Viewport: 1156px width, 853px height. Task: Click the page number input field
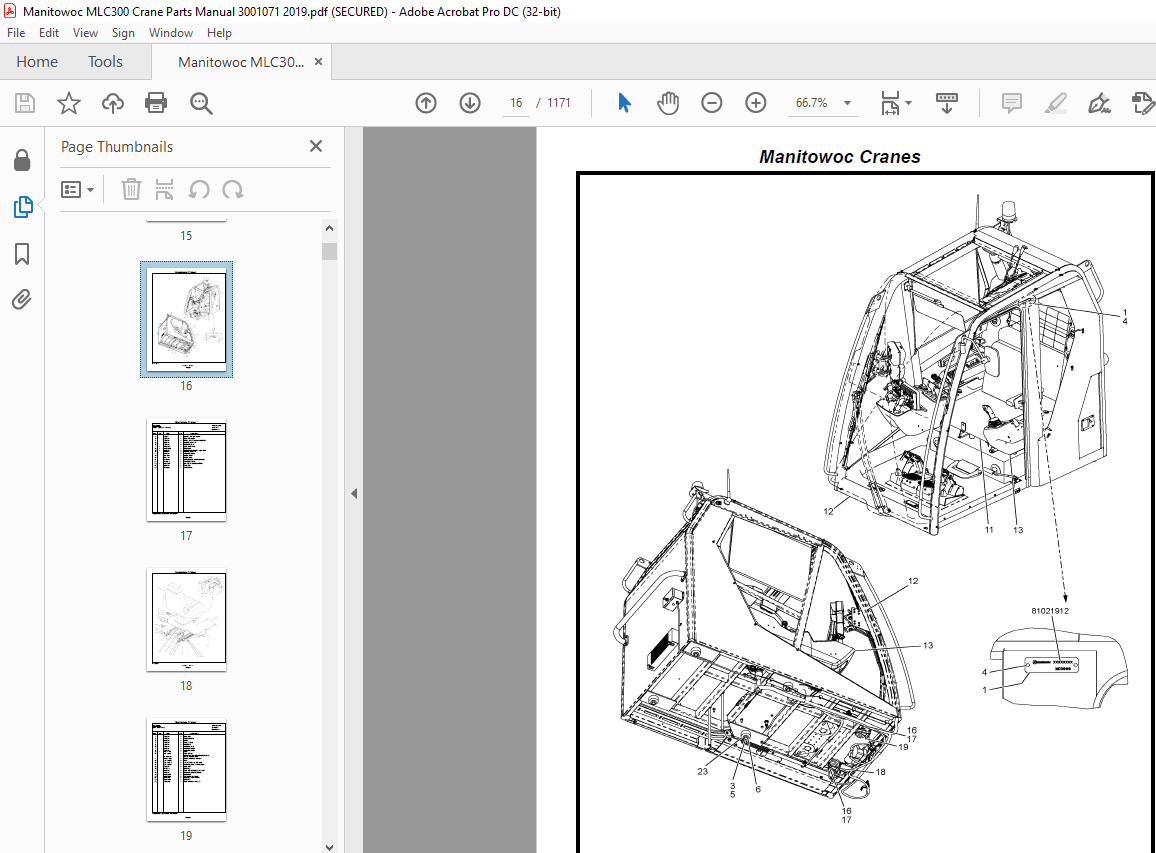516,103
